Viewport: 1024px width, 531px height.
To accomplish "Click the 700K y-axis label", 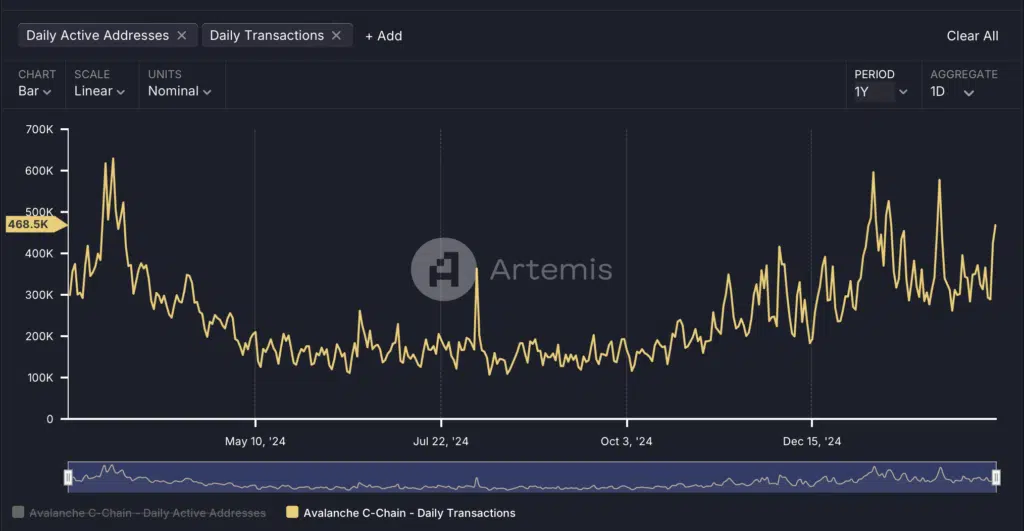I will pos(40,129).
